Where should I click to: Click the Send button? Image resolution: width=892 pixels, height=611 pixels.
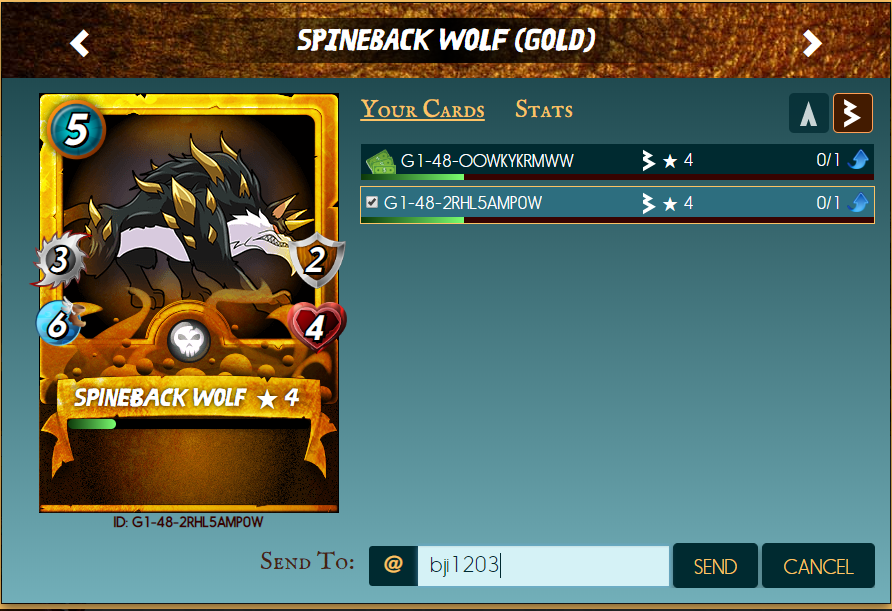pyautogui.click(x=715, y=565)
